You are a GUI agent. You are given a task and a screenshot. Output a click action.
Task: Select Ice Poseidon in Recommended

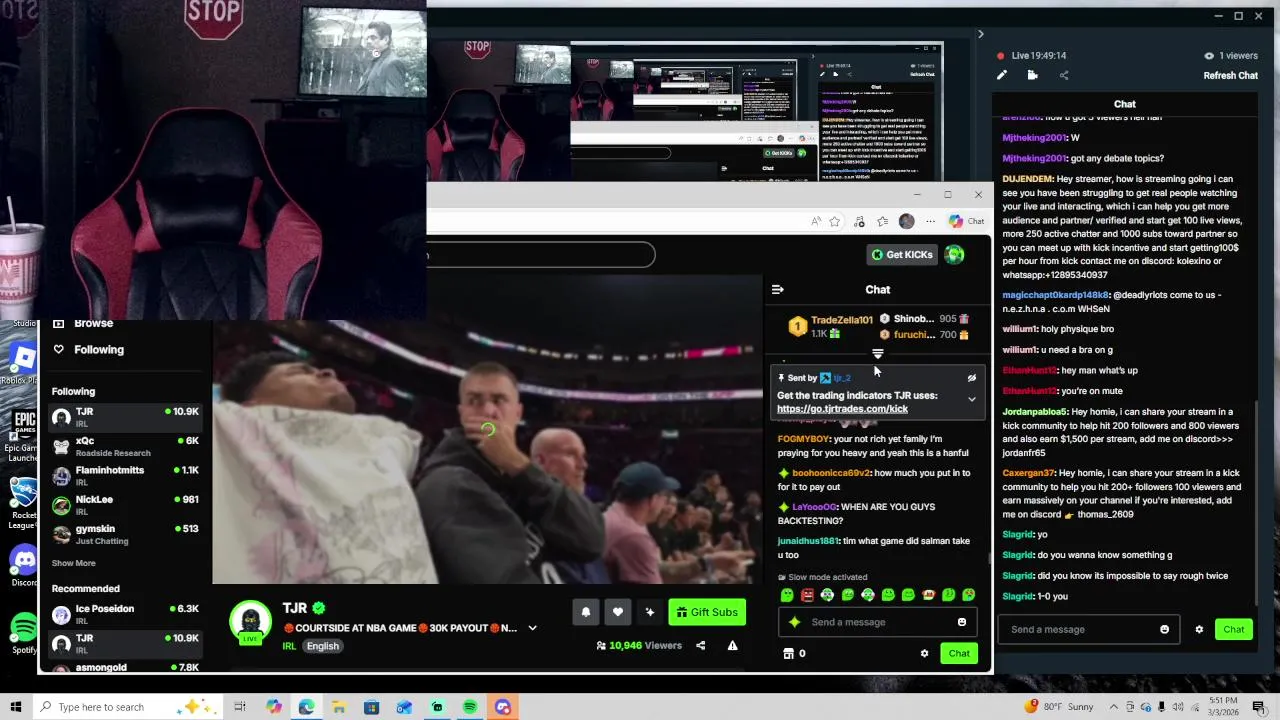click(x=125, y=614)
